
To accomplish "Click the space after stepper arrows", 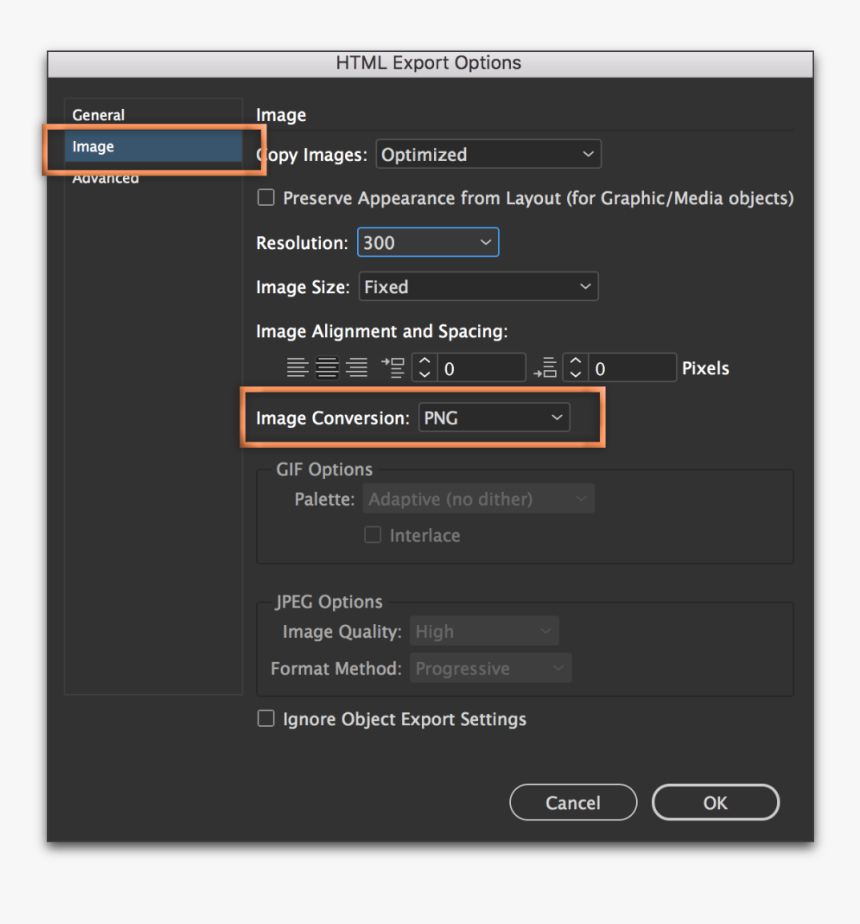I will [x=575, y=368].
